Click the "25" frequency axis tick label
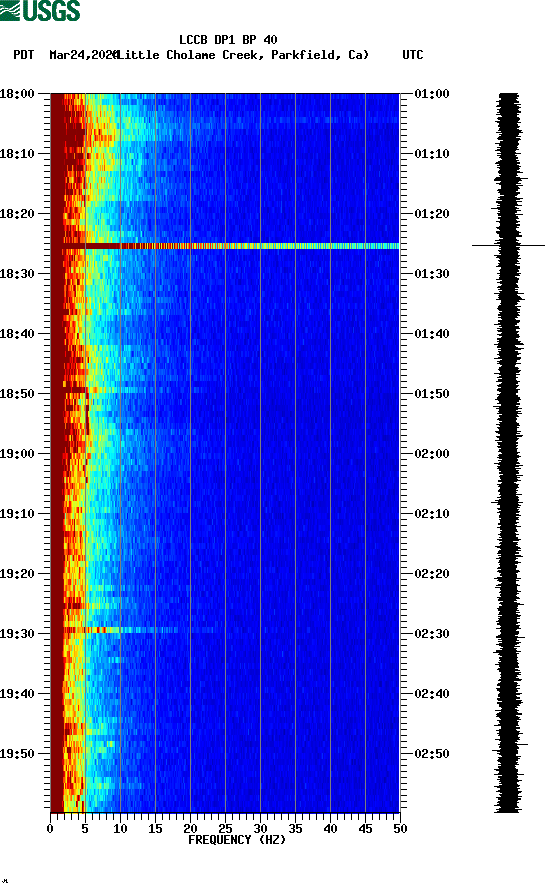 pos(225,829)
